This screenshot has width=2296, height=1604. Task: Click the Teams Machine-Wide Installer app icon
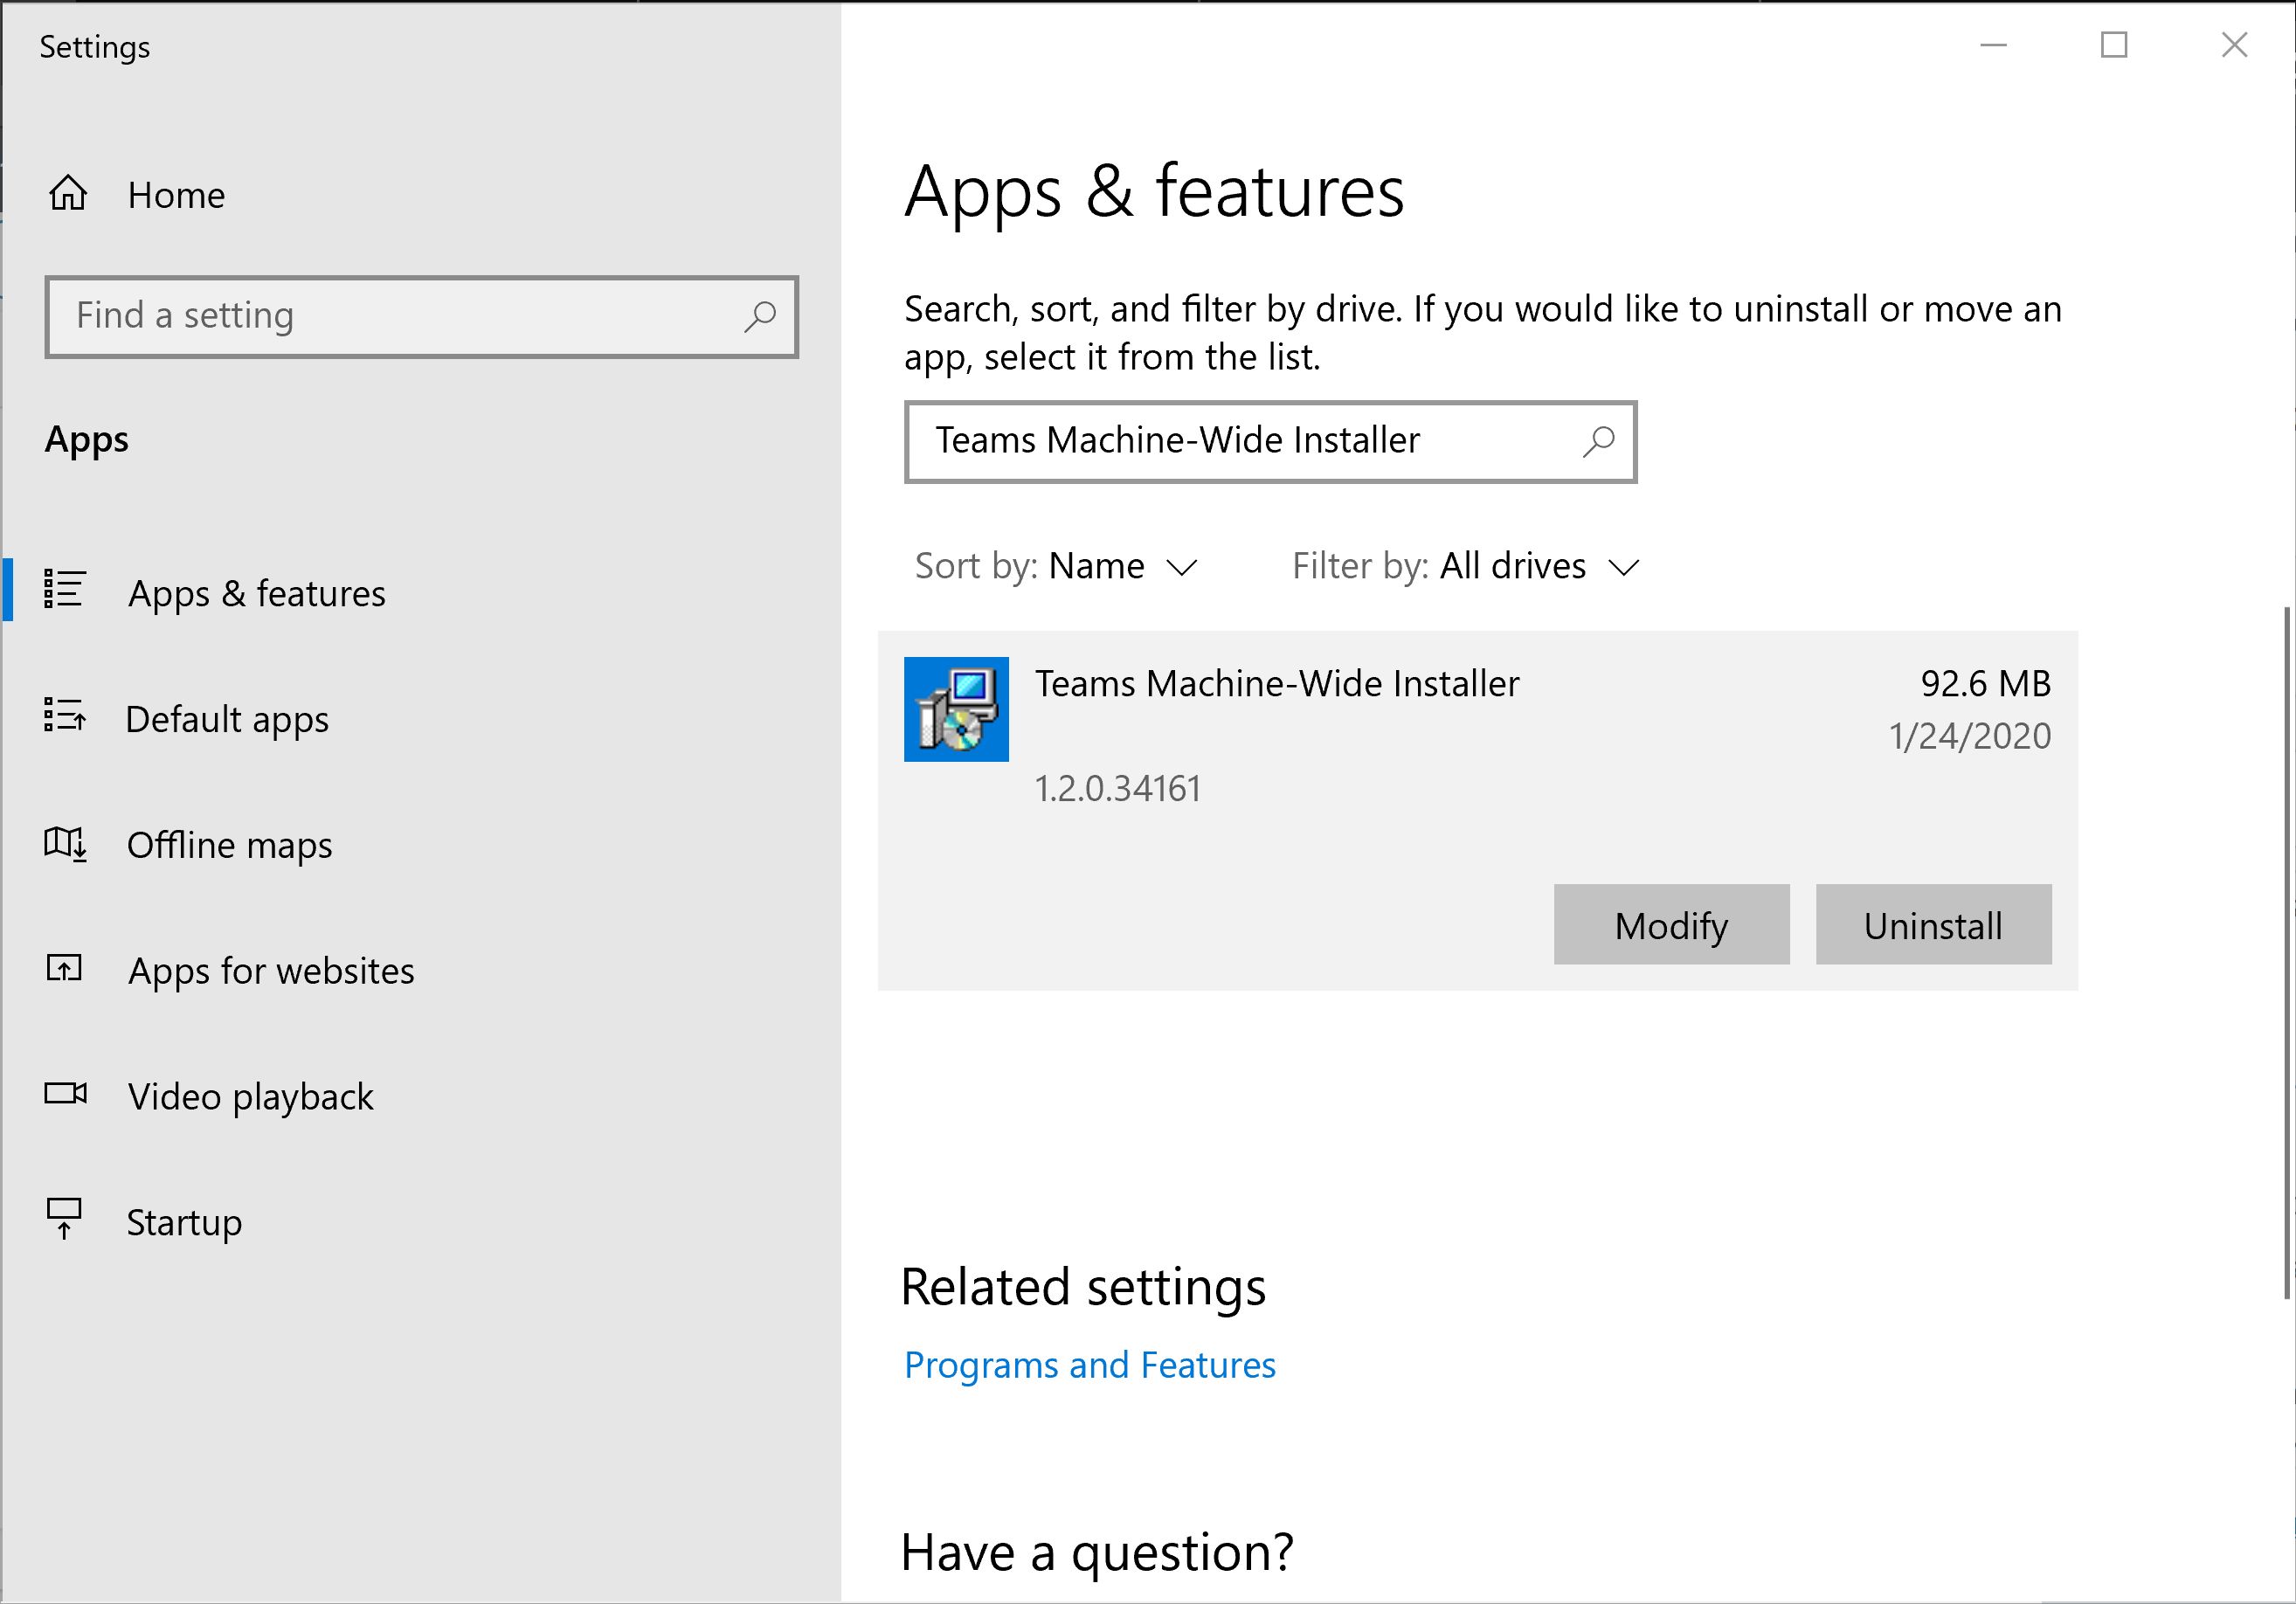[956, 710]
